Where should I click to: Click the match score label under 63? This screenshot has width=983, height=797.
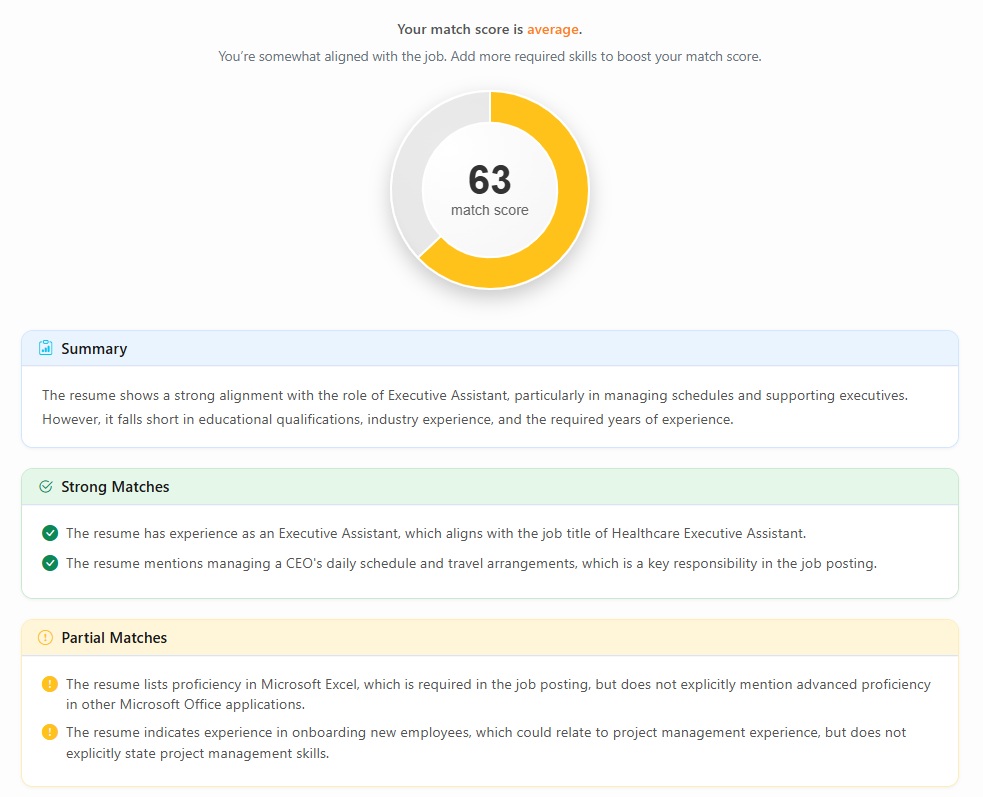pyautogui.click(x=490, y=211)
